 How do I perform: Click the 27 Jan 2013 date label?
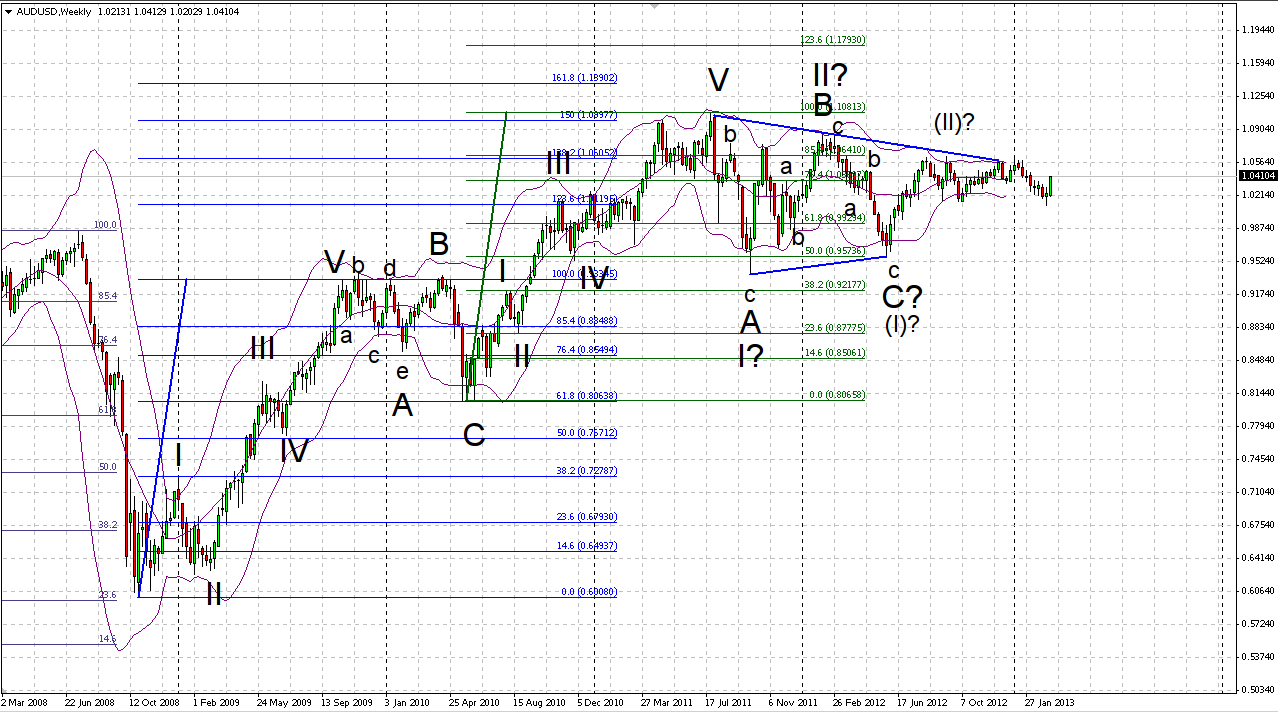point(1052,703)
